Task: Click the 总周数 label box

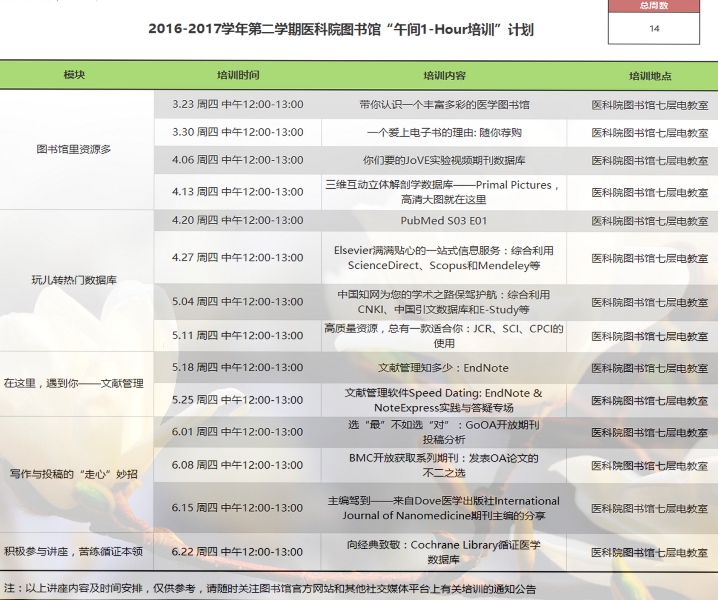Action: click(654, 6)
